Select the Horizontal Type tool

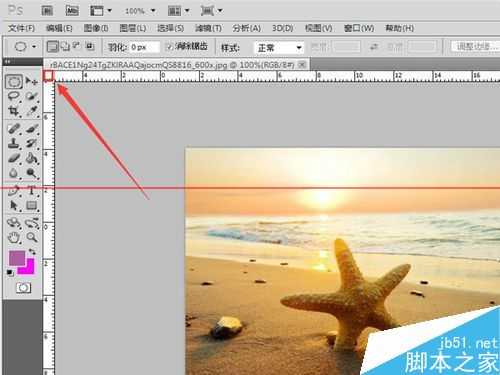pyautogui.click(x=32, y=190)
